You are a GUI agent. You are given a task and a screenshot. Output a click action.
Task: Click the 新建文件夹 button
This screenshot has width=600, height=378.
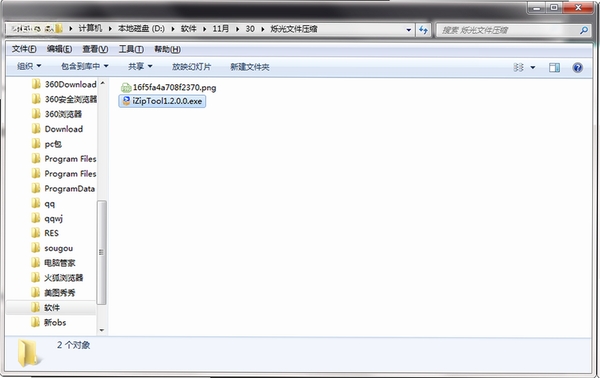tap(250, 67)
